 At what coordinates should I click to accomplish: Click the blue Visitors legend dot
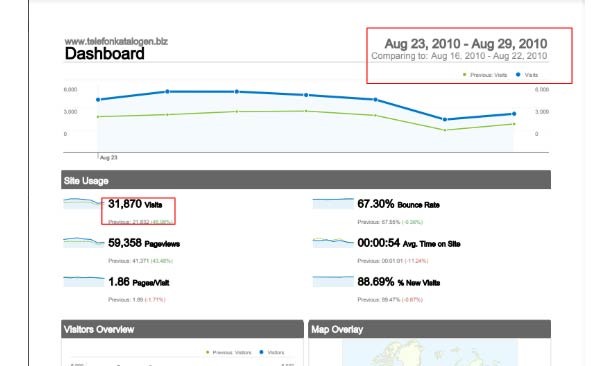click(261, 352)
